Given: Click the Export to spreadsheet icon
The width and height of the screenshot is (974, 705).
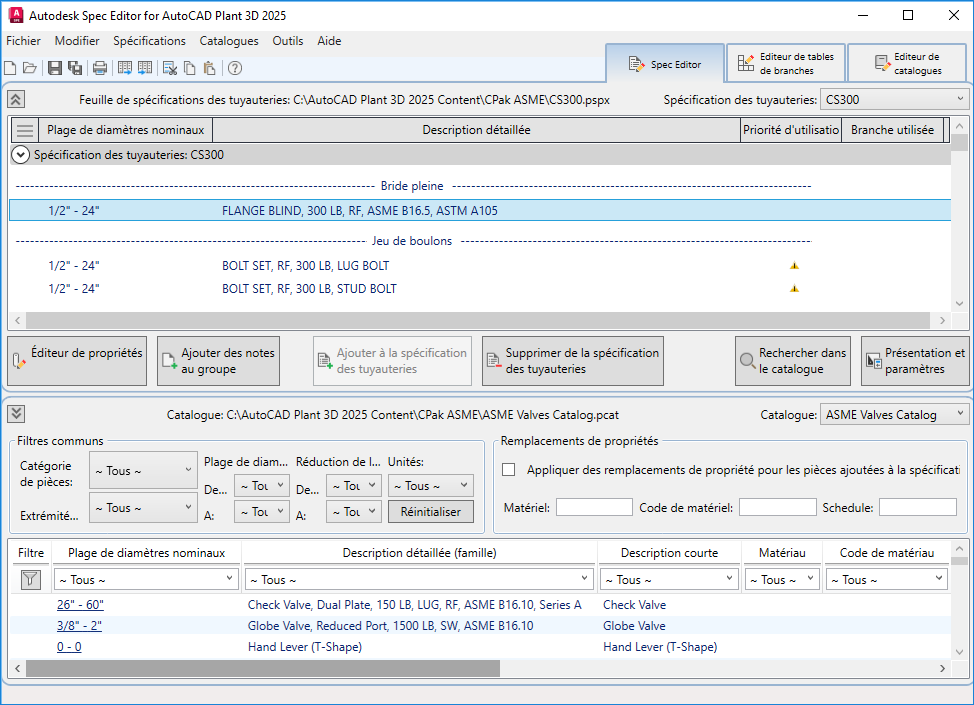Looking at the screenshot, I should [125, 68].
